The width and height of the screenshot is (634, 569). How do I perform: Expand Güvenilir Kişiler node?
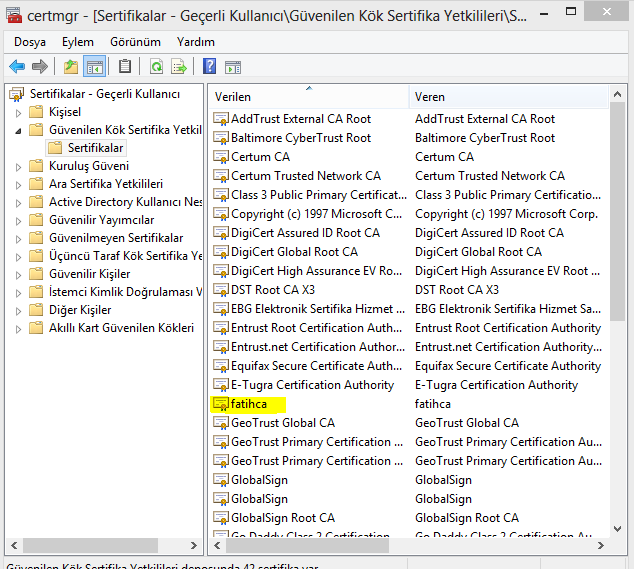(x=18, y=275)
